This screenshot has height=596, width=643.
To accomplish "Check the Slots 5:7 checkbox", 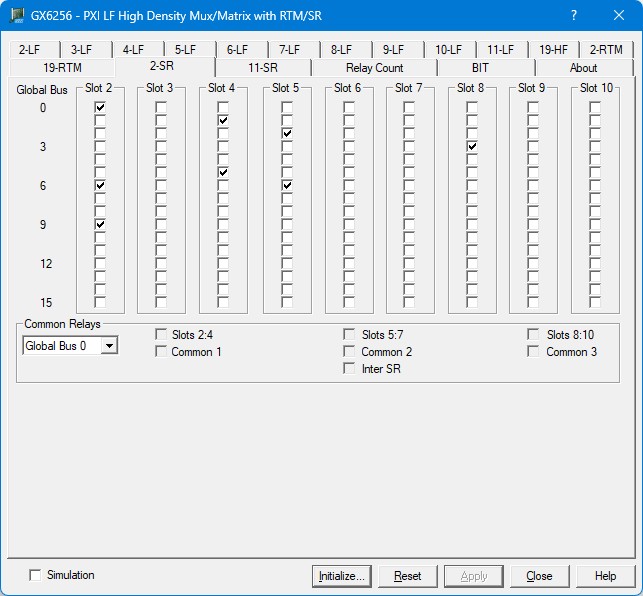I will [349, 335].
